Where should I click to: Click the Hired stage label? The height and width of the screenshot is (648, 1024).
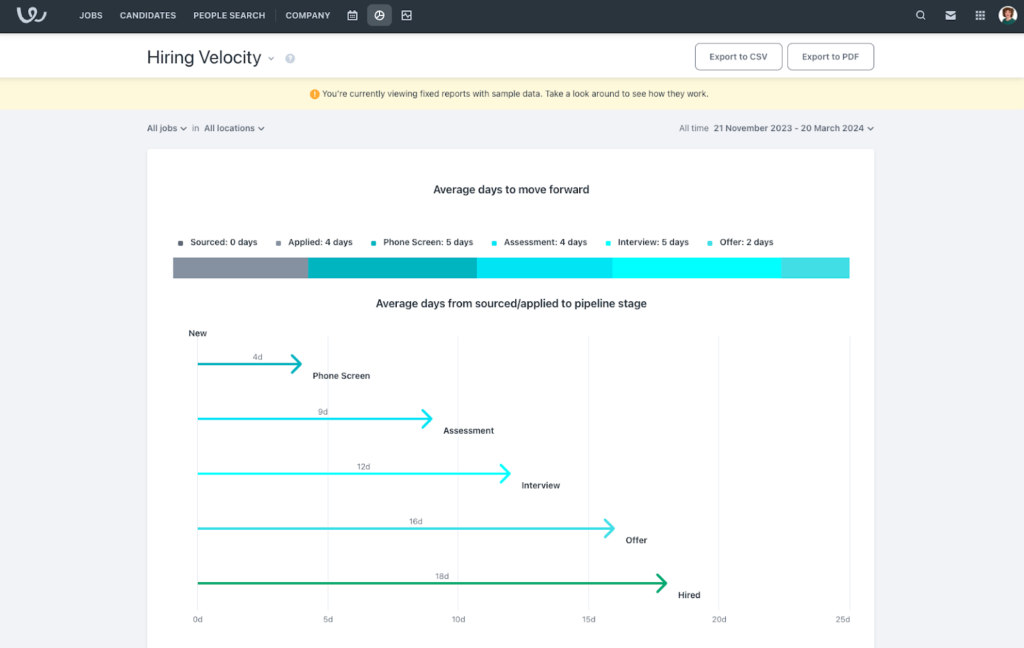pos(689,595)
